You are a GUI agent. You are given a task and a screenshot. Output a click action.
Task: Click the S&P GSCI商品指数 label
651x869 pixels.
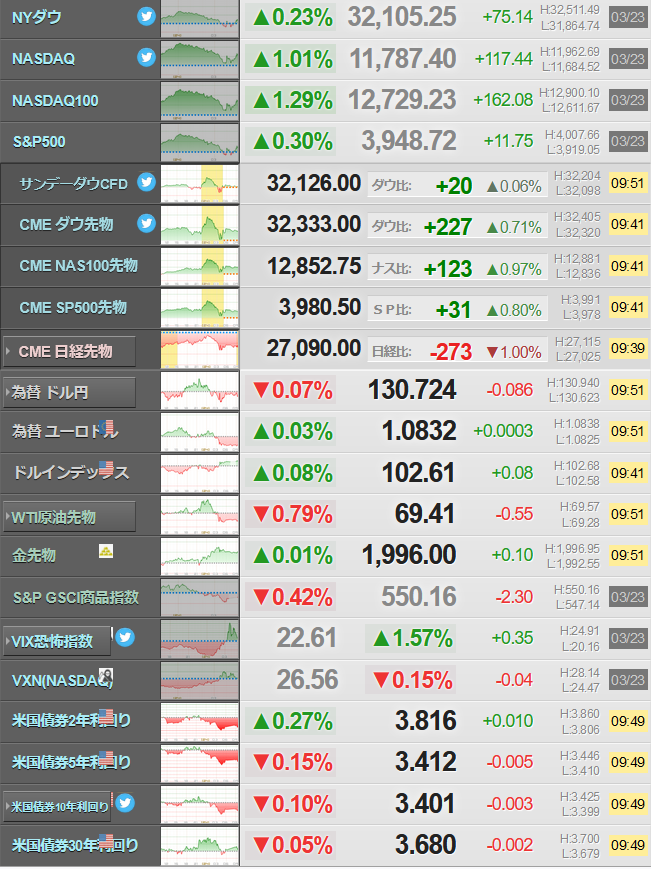coord(76,597)
